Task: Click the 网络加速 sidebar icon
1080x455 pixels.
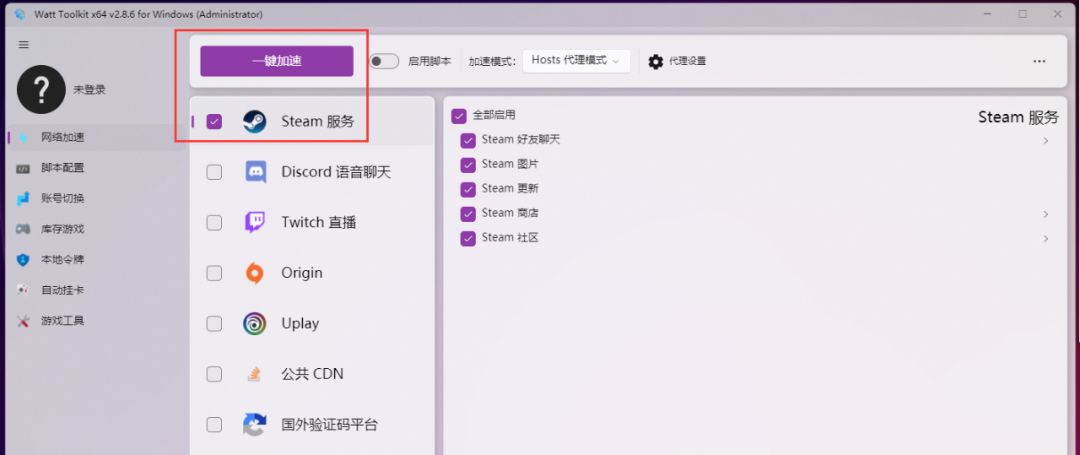Action: (x=23, y=137)
